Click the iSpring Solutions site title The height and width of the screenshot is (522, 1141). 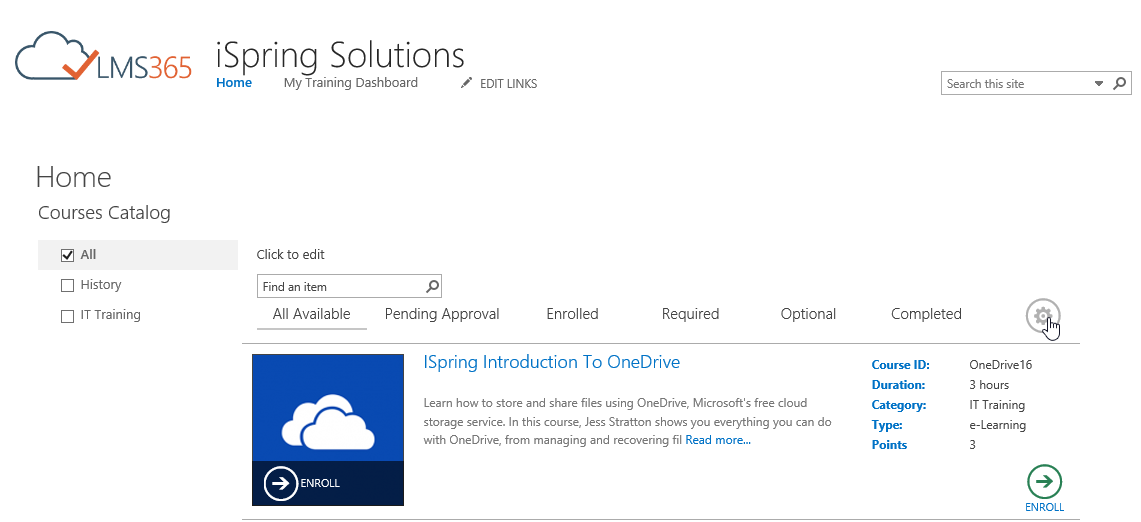[x=341, y=55]
